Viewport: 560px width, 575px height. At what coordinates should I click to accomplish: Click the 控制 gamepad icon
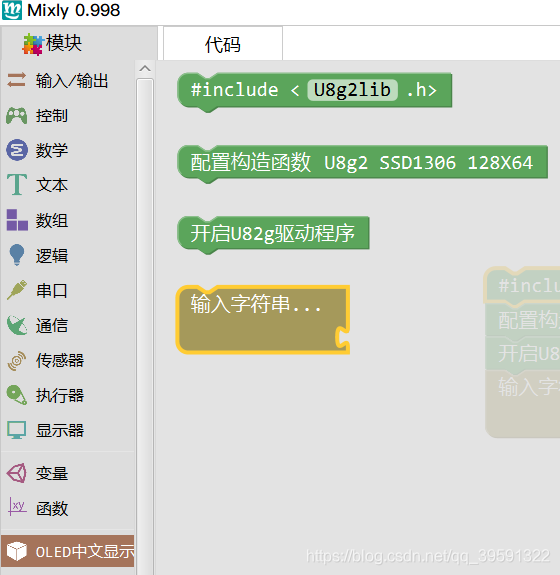(x=17, y=116)
